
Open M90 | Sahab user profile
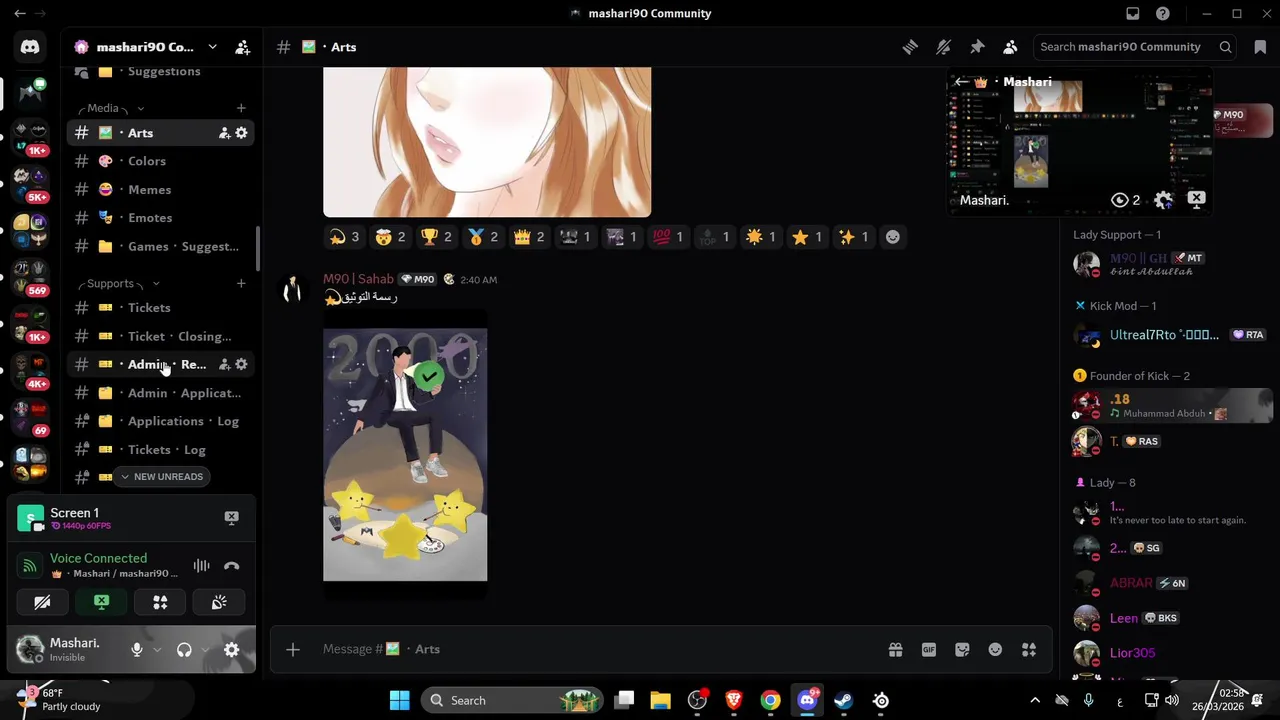click(x=358, y=279)
